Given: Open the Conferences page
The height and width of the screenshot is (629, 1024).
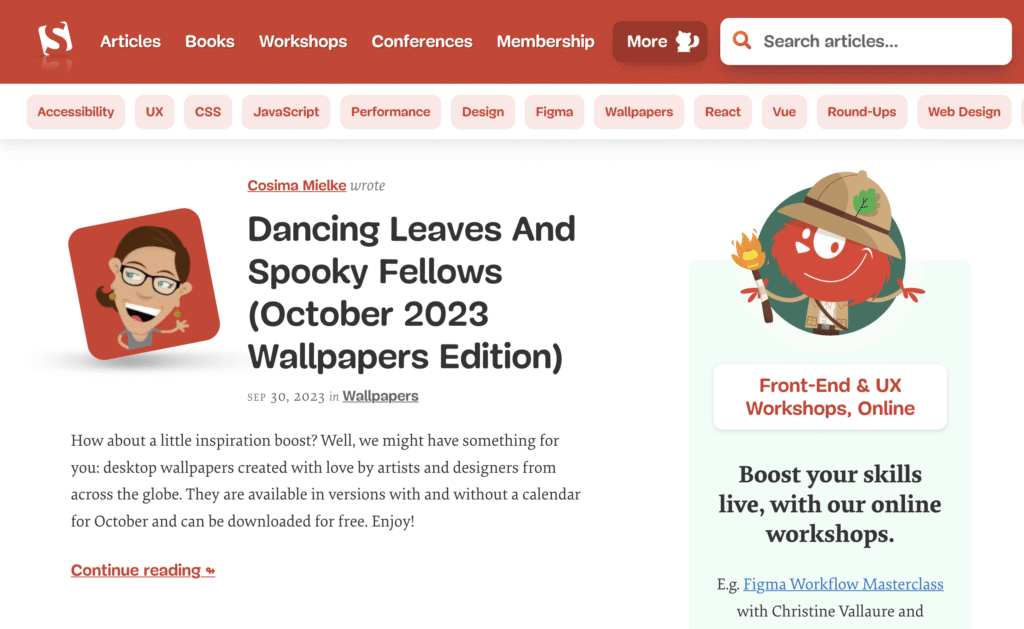Looking at the screenshot, I should pyautogui.click(x=422, y=41).
